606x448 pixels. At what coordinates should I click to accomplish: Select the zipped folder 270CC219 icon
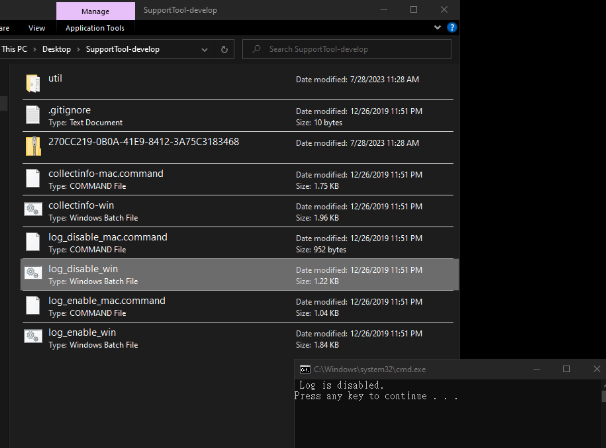(x=33, y=146)
